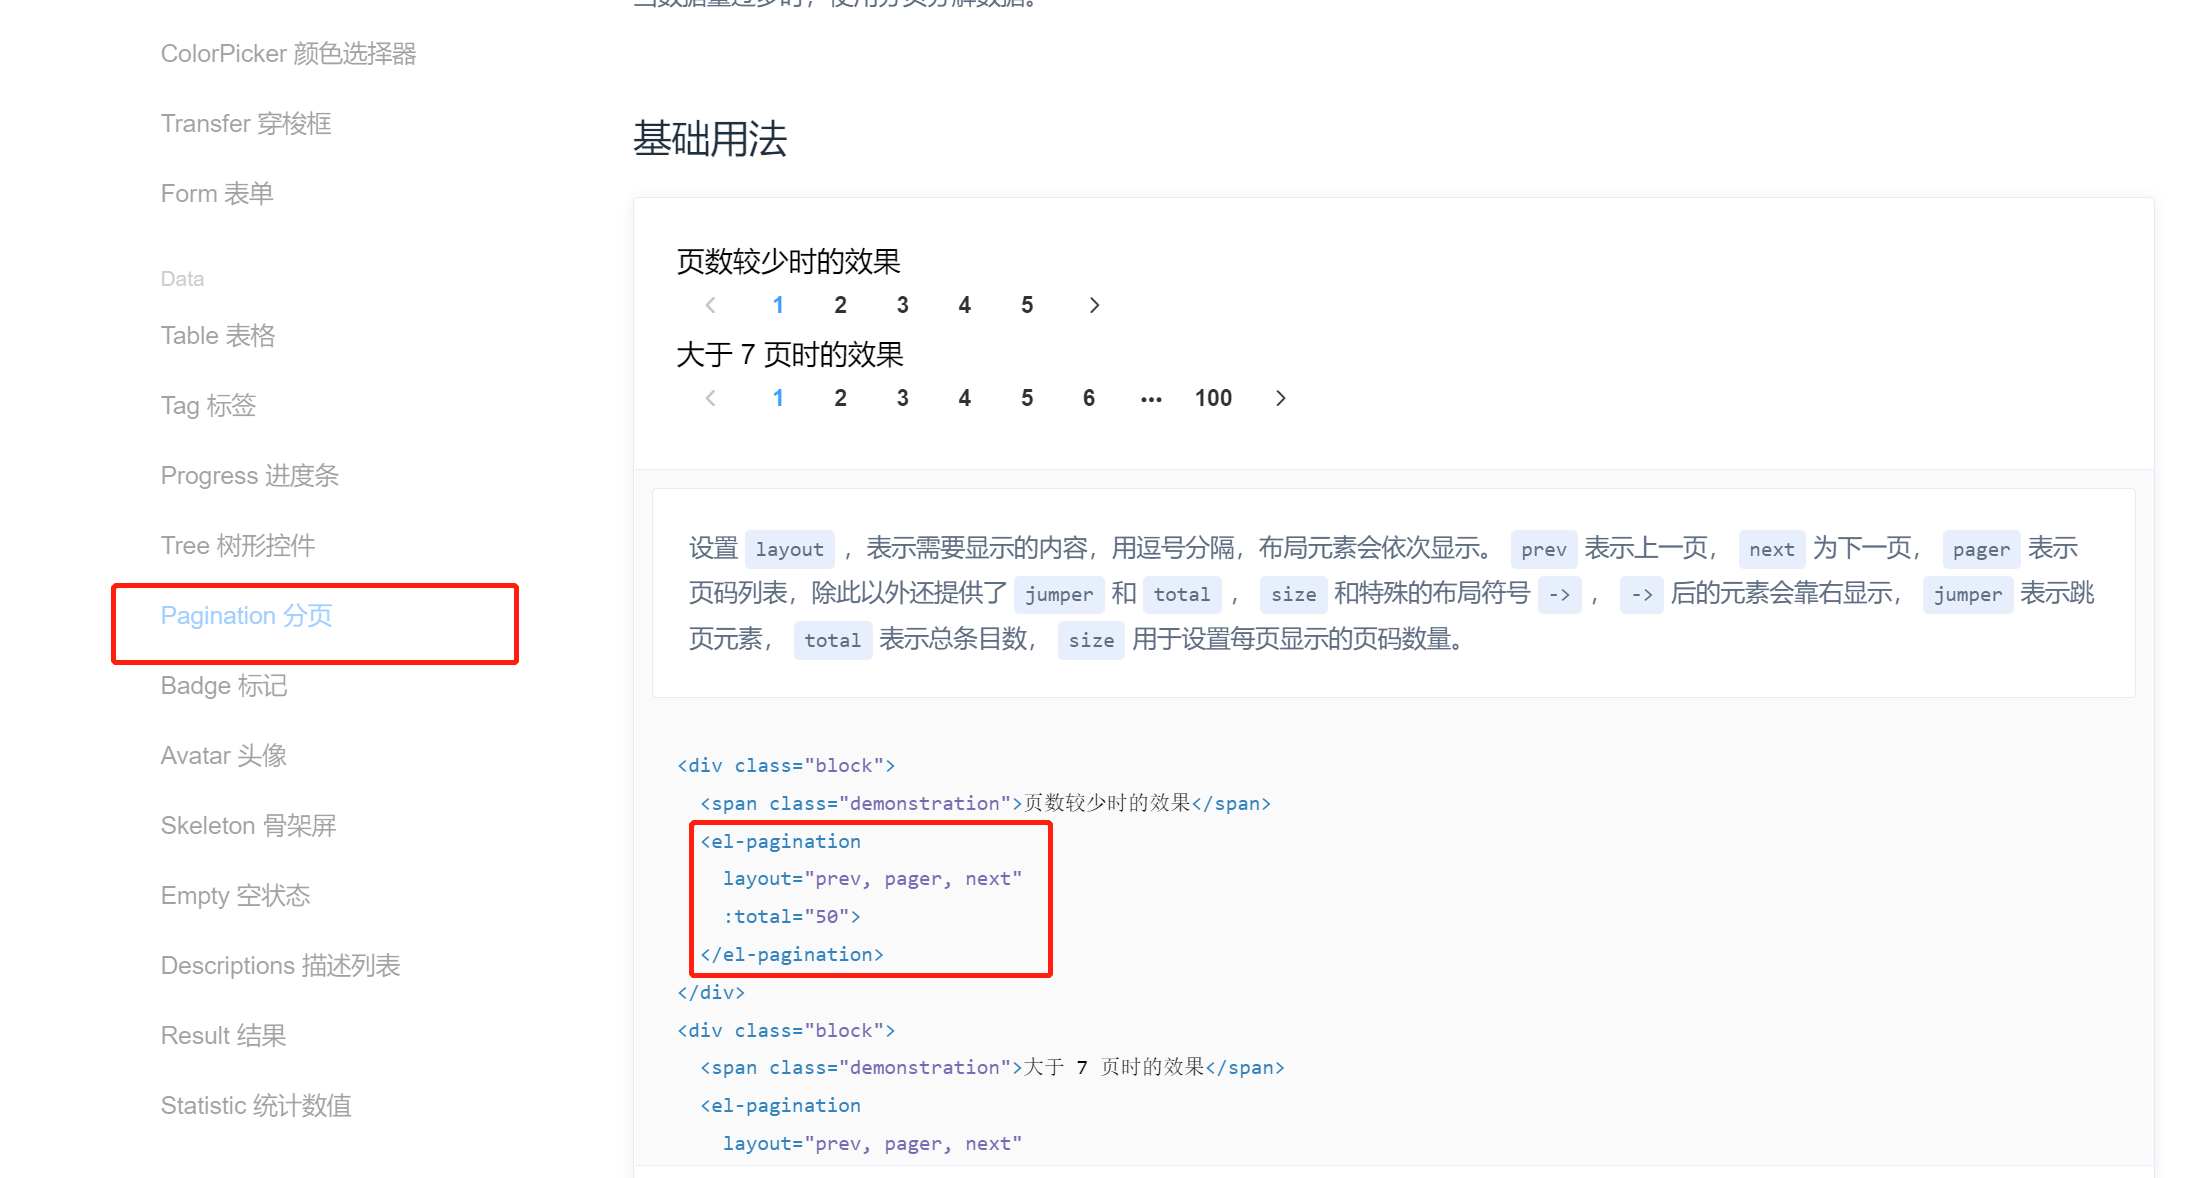Select page 3 in the first pagination

point(903,305)
